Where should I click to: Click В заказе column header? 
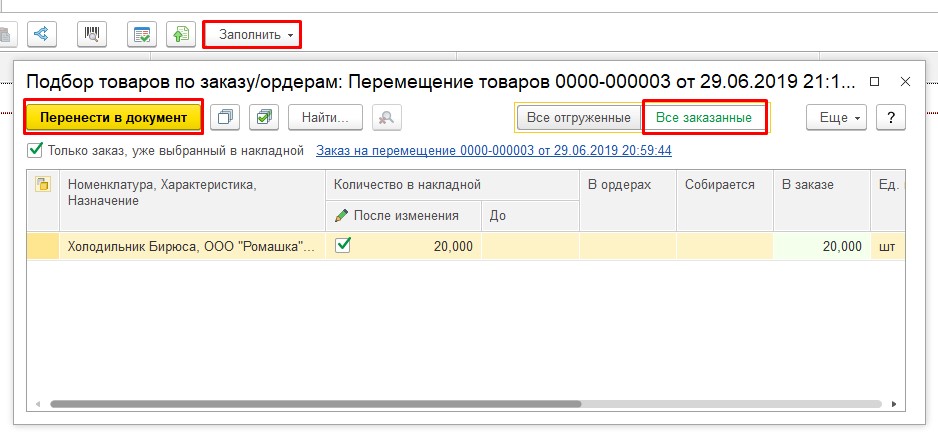coord(822,200)
